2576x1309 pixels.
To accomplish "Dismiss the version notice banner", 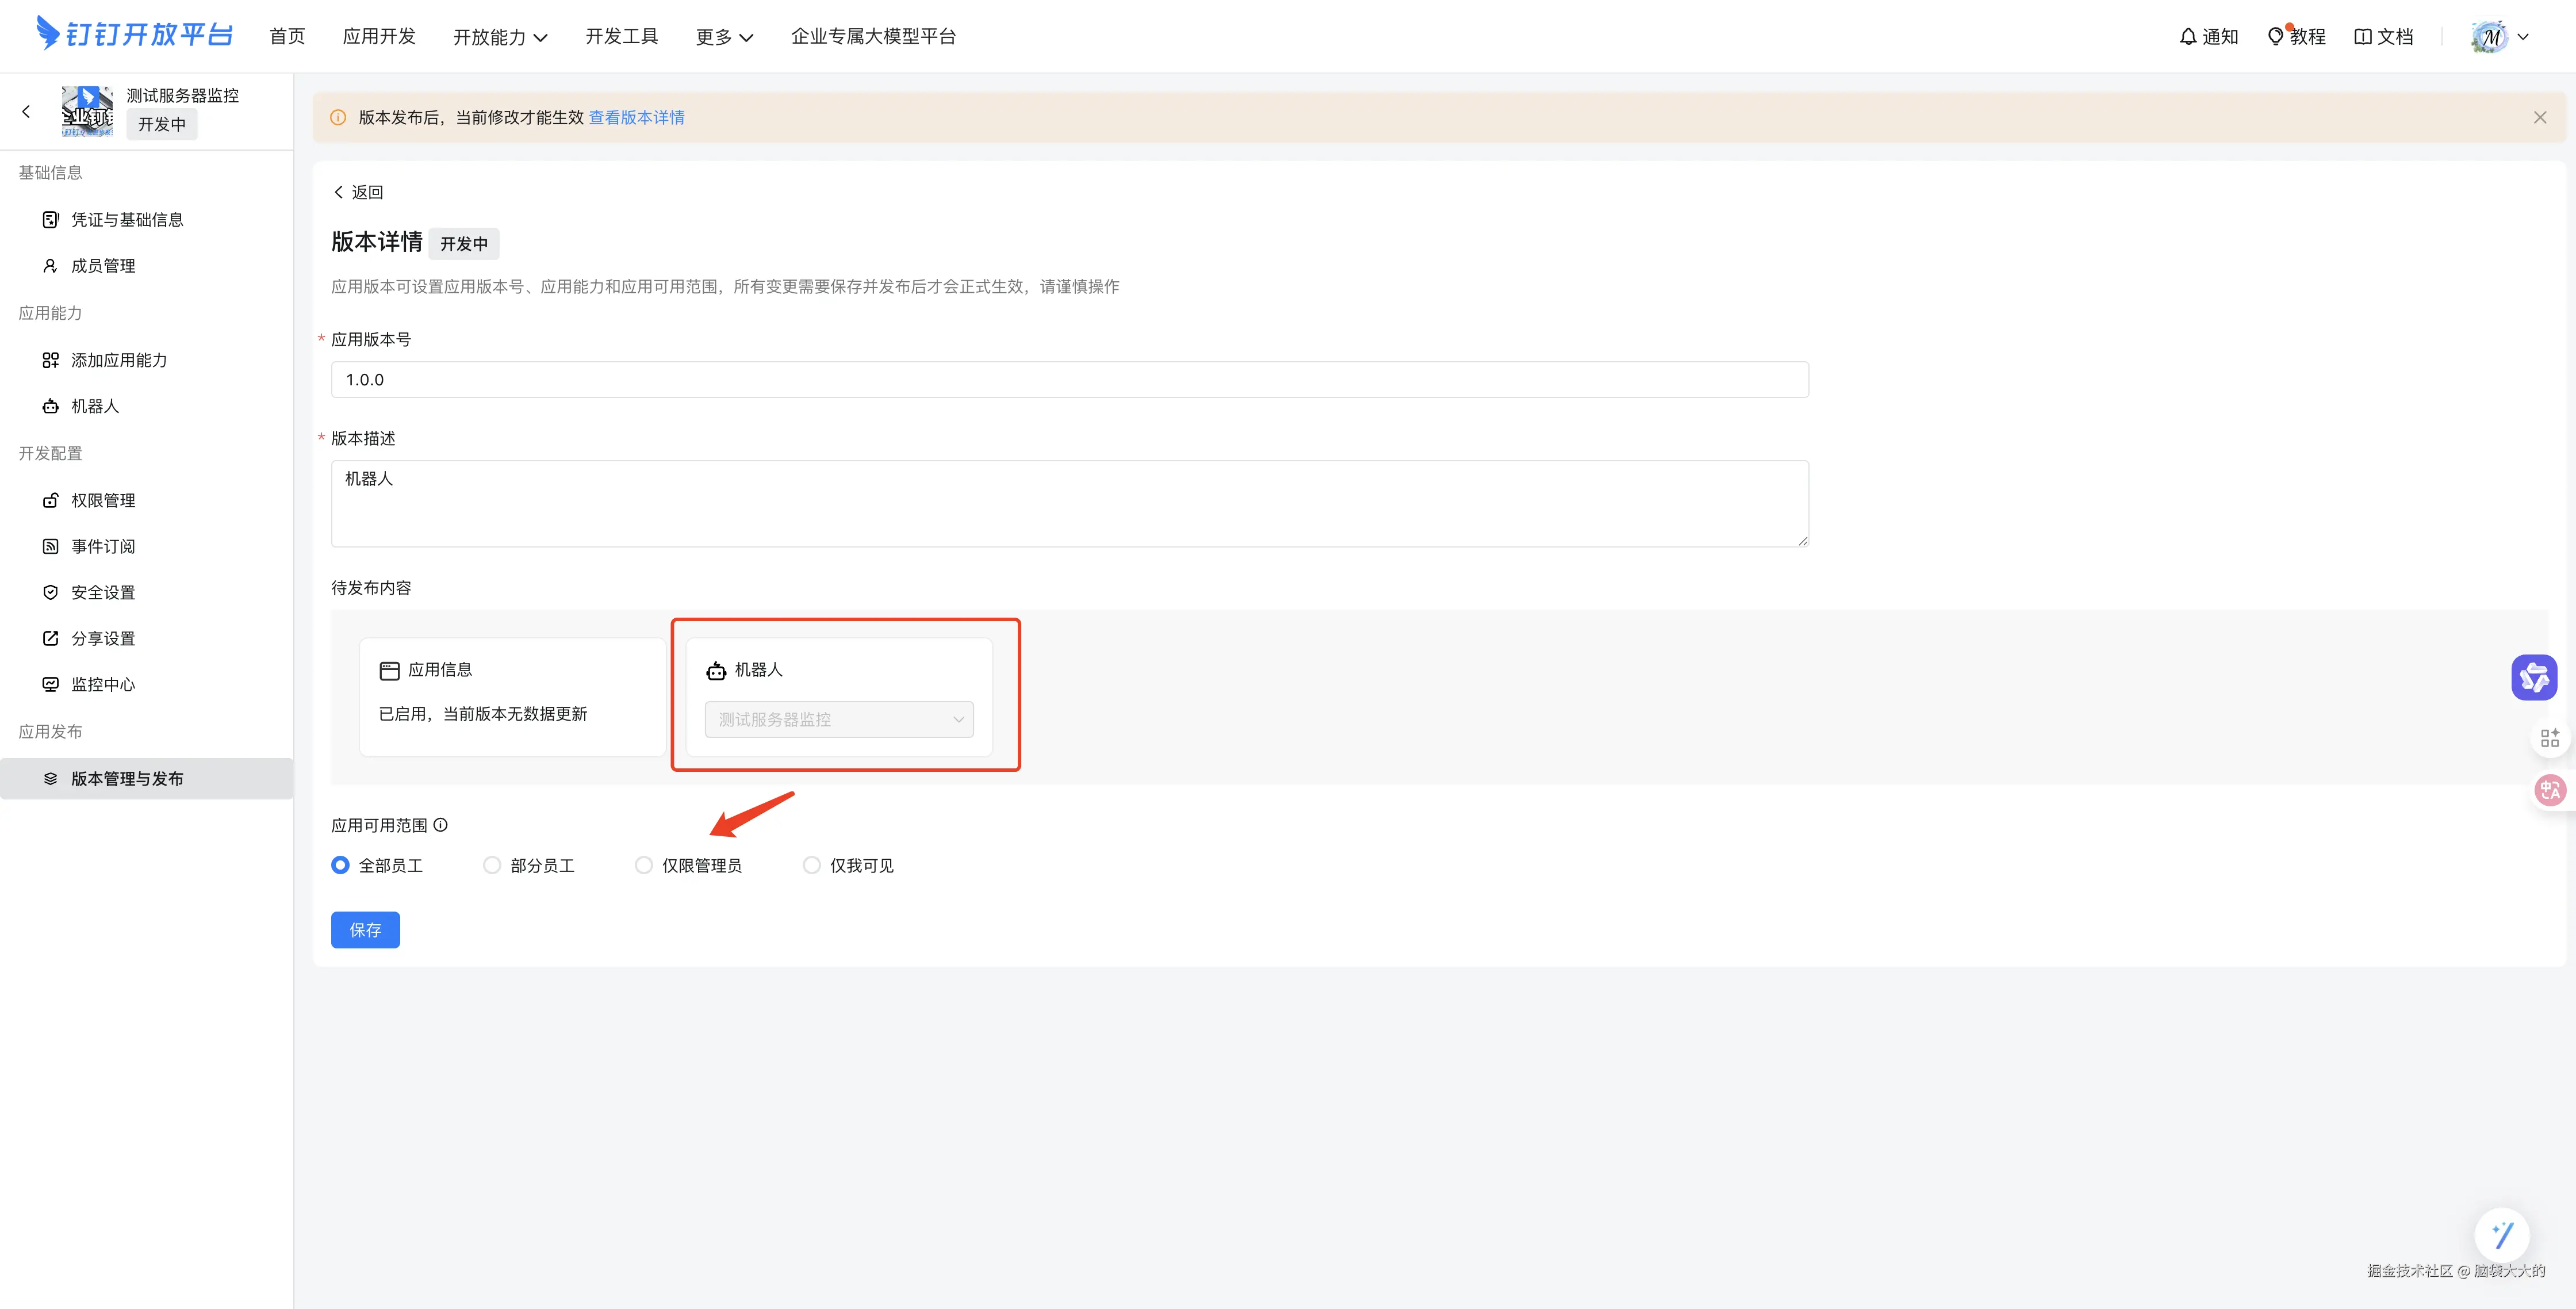I will [2539, 118].
